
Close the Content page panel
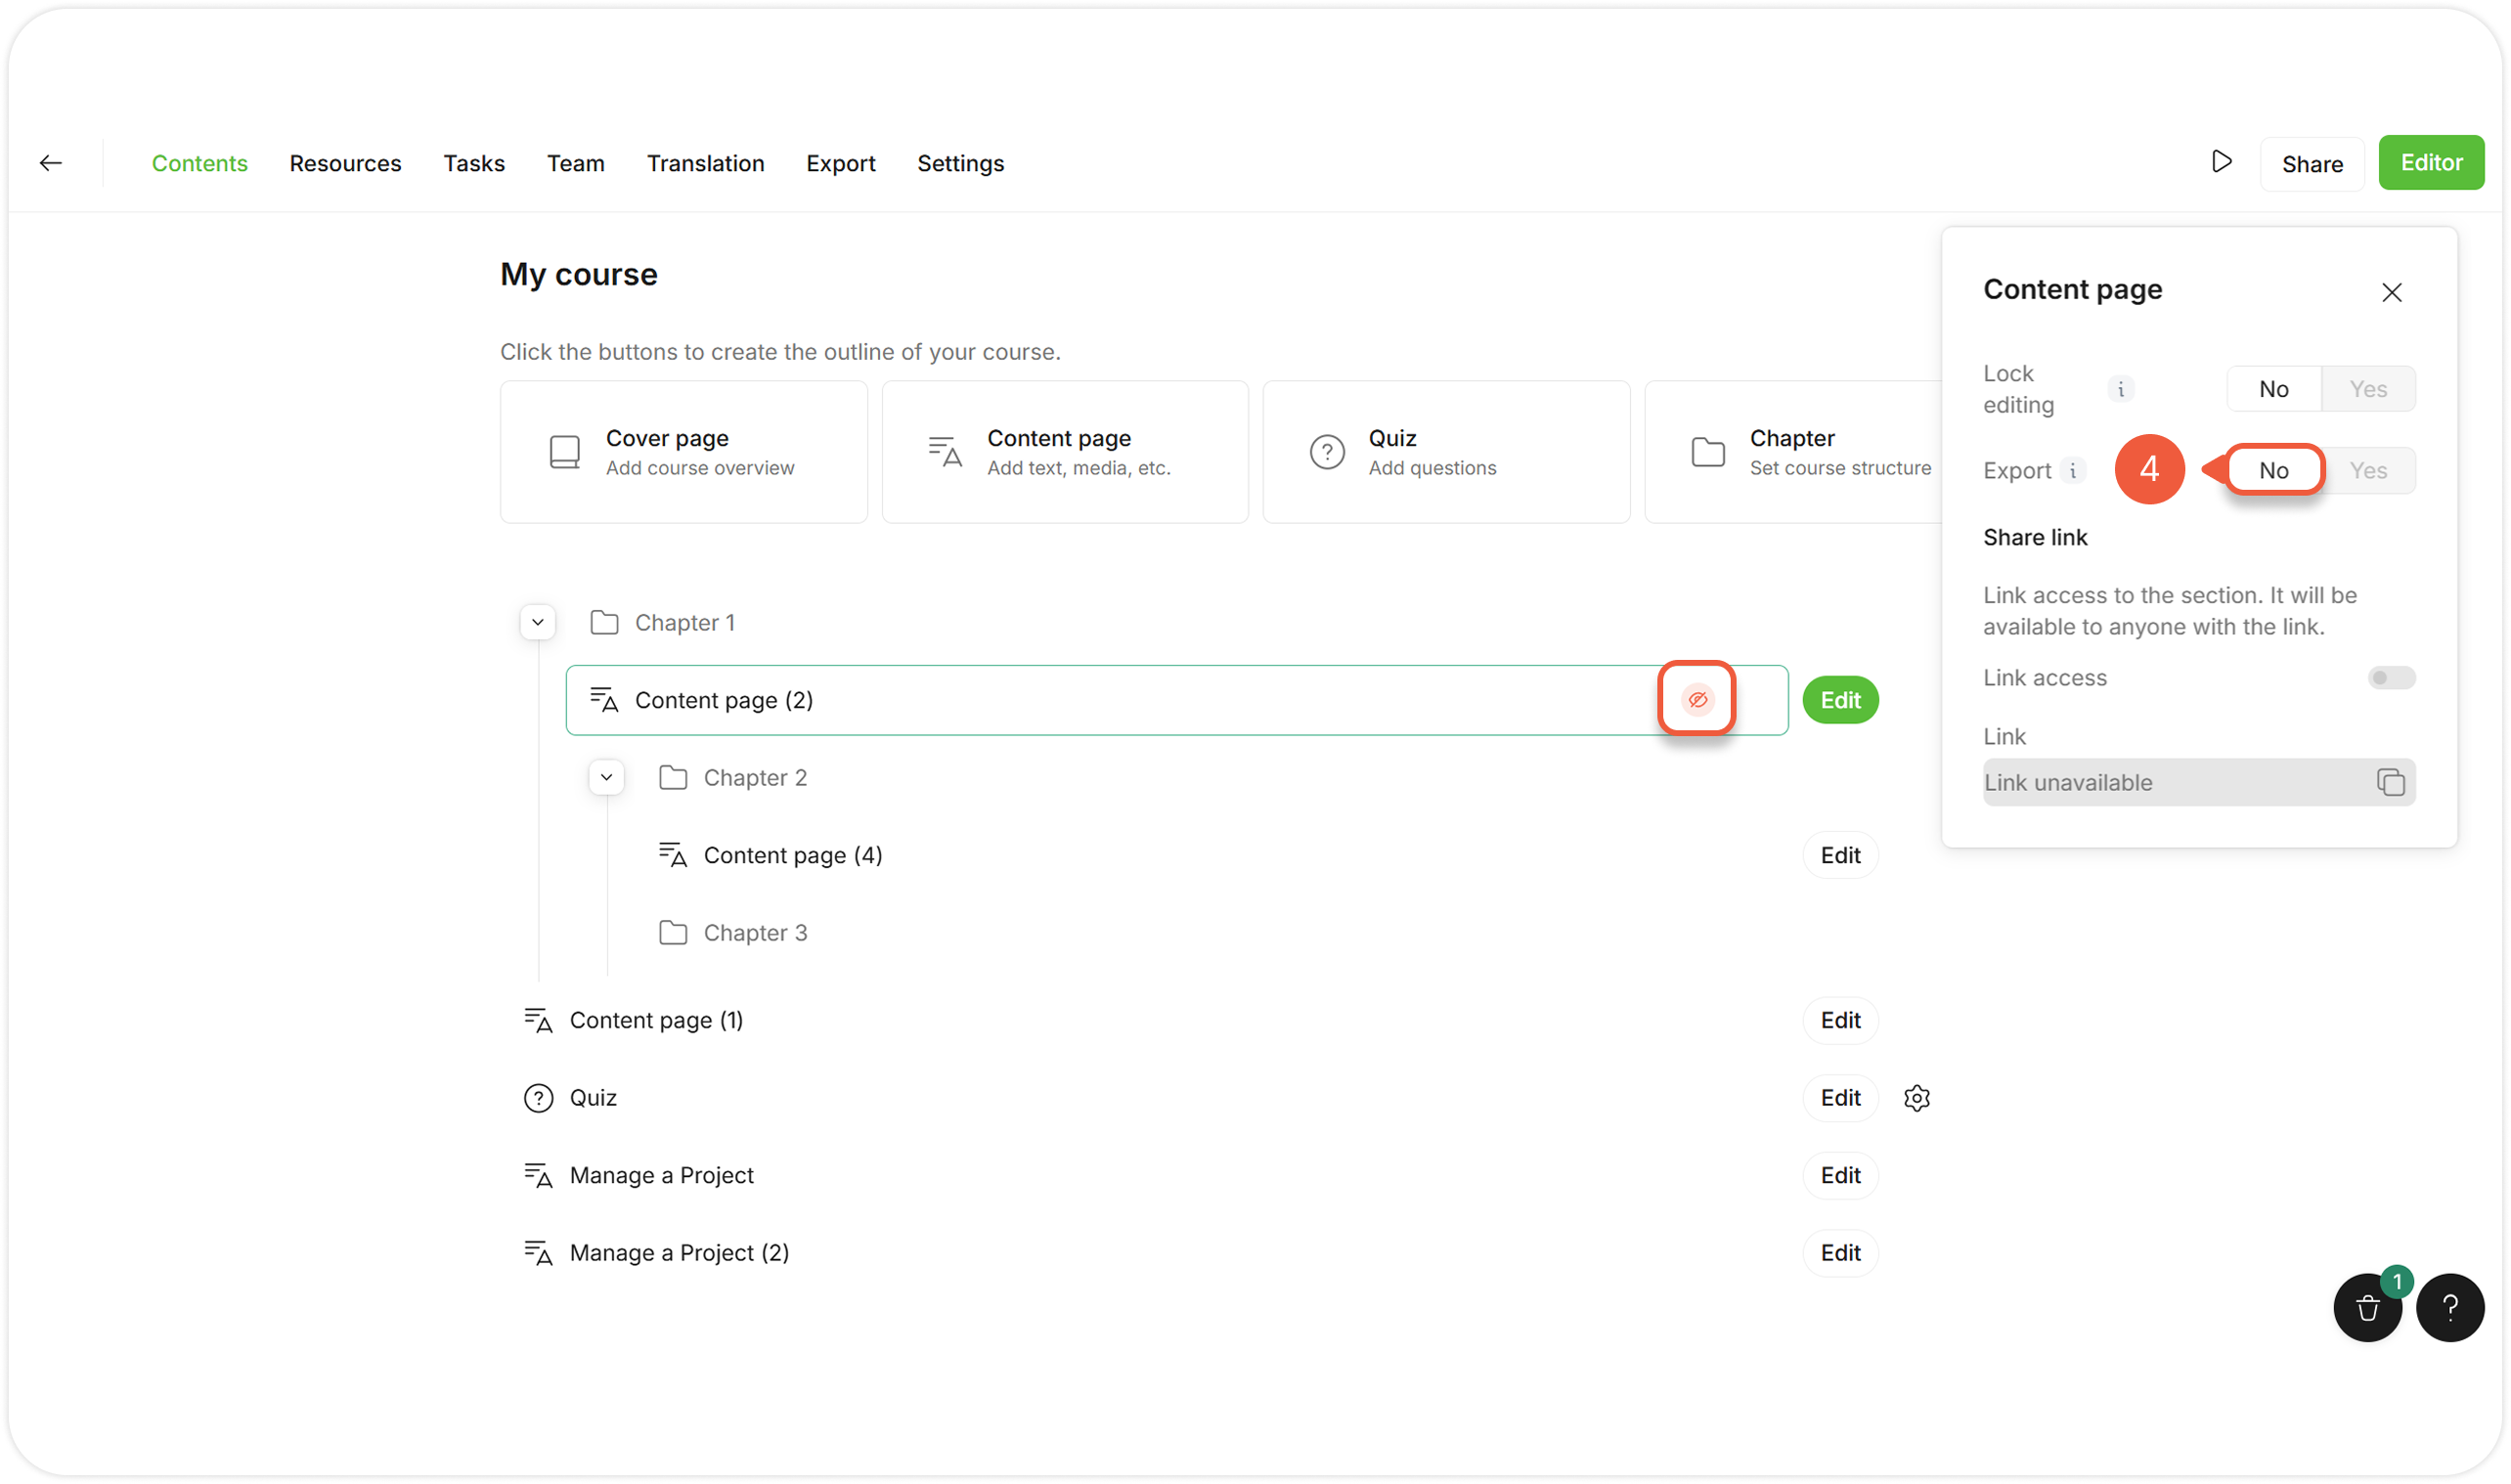pyautogui.click(x=2391, y=292)
